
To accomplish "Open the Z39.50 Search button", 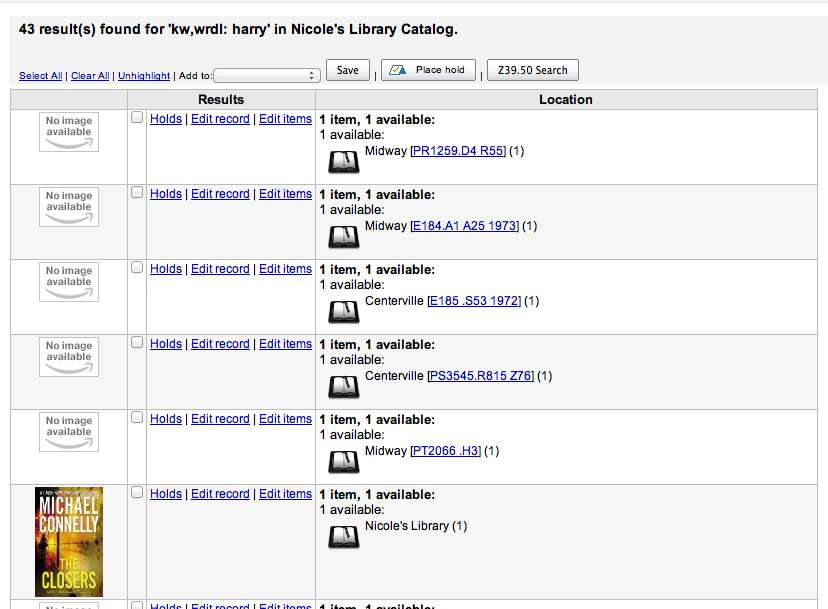I will (532, 70).
